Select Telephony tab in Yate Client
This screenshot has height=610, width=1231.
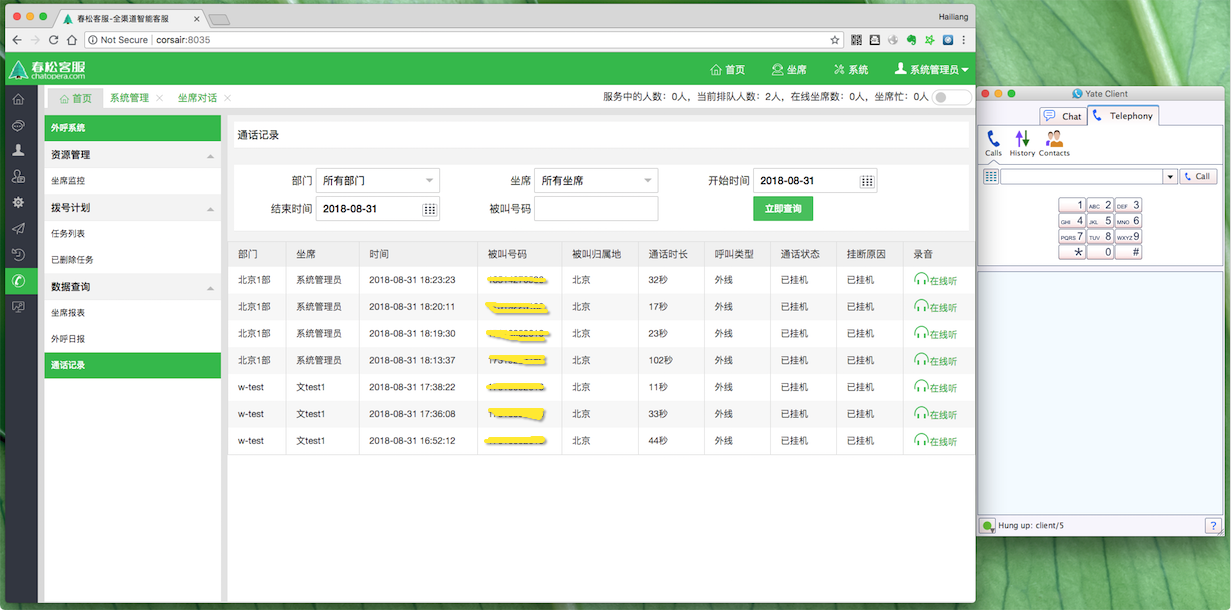1123,116
